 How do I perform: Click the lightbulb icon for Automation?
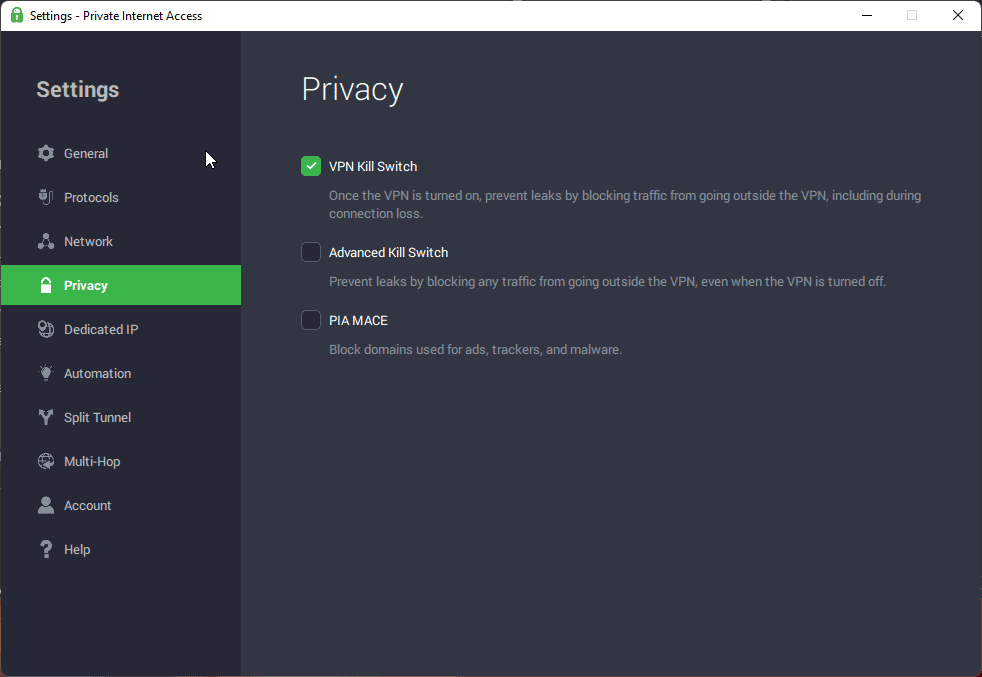[x=46, y=373]
